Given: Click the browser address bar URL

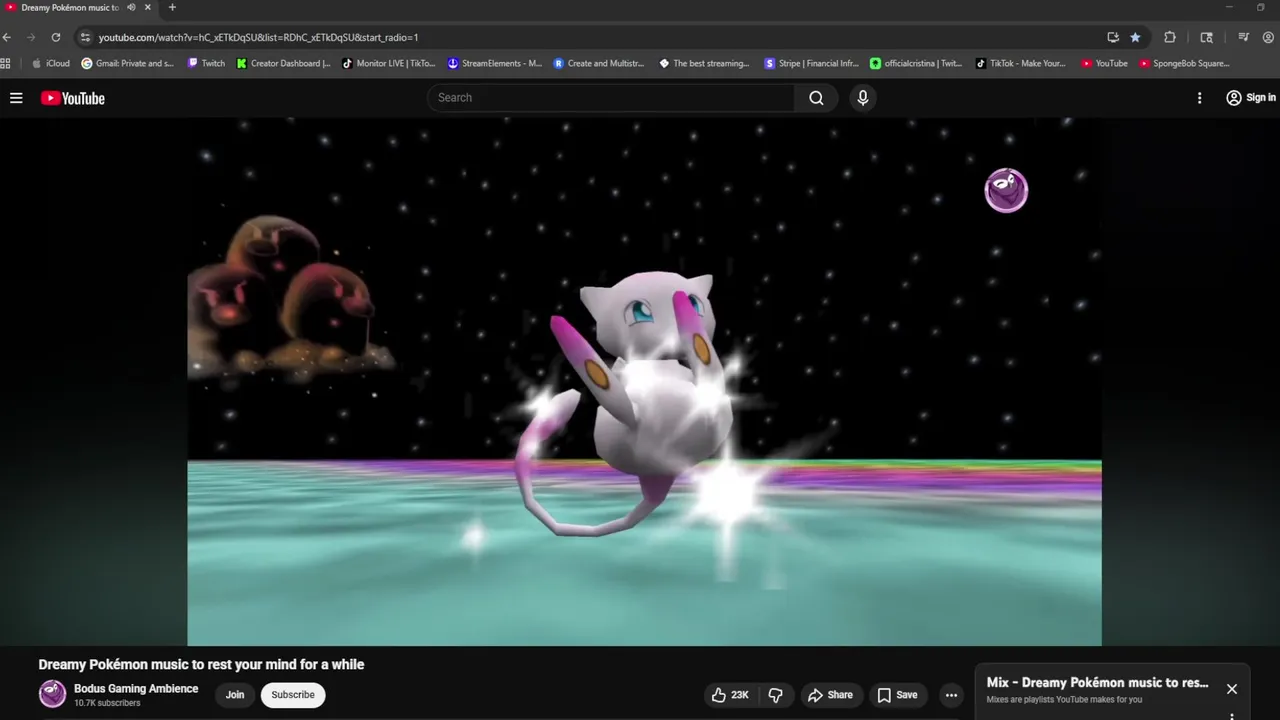Looking at the screenshot, I should (258, 37).
